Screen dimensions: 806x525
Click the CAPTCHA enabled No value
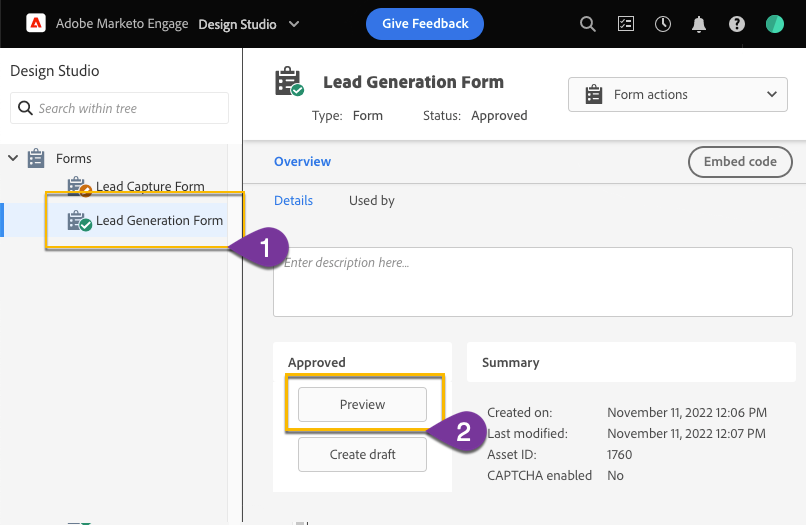pyautogui.click(x=615, y=476)
